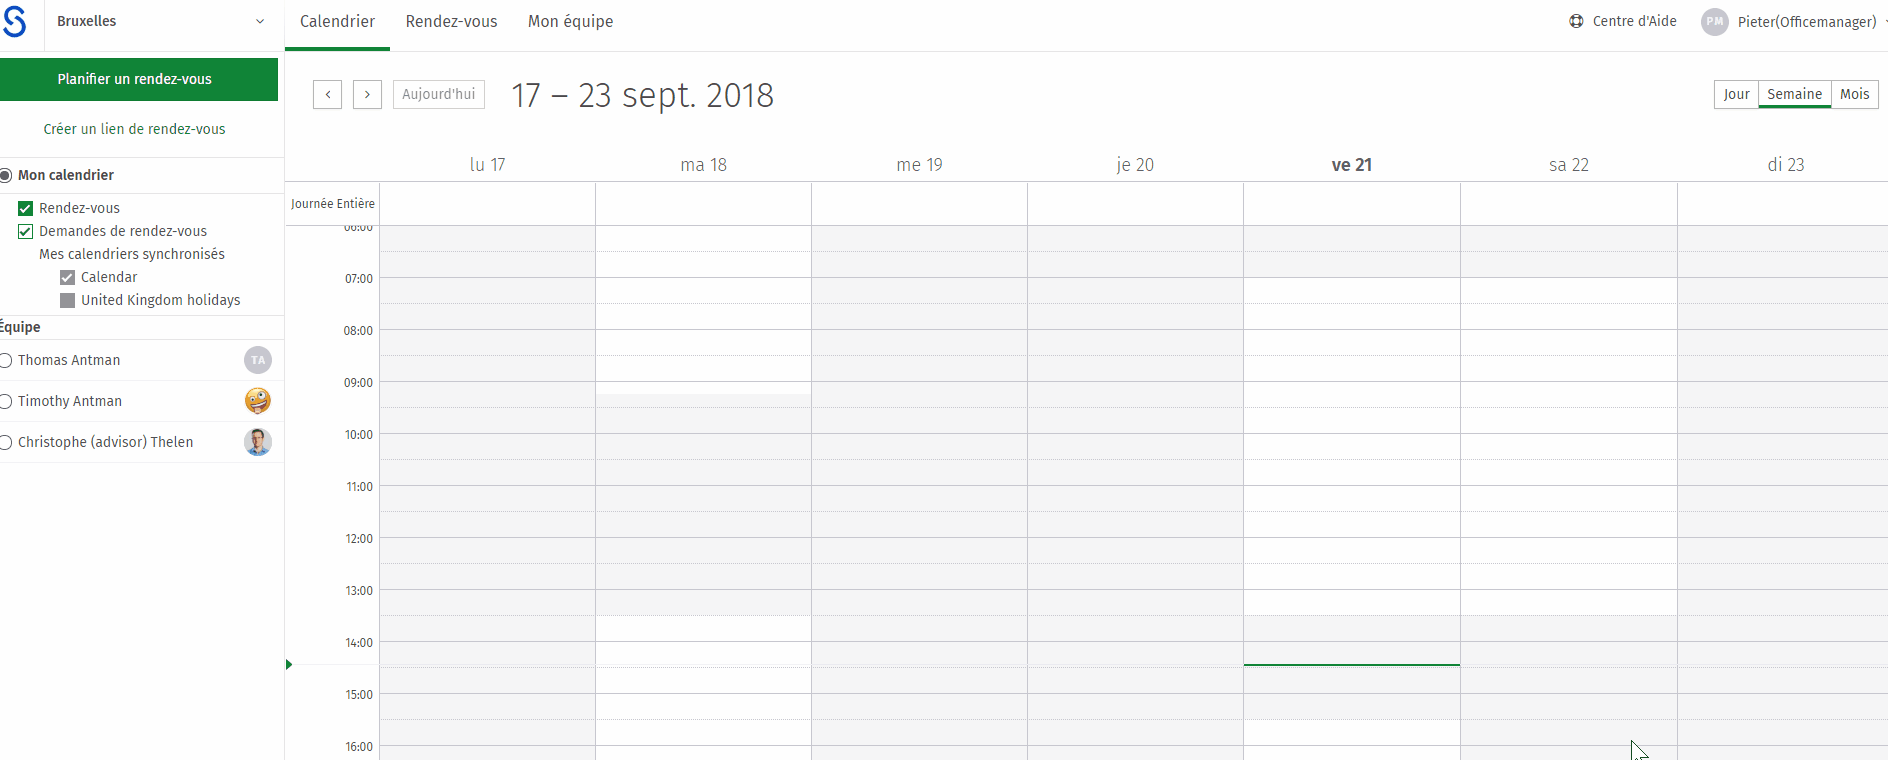Screen dimensions: 1888x760
Task: Select Thomas Antman radio button
Action: point(5,360)
